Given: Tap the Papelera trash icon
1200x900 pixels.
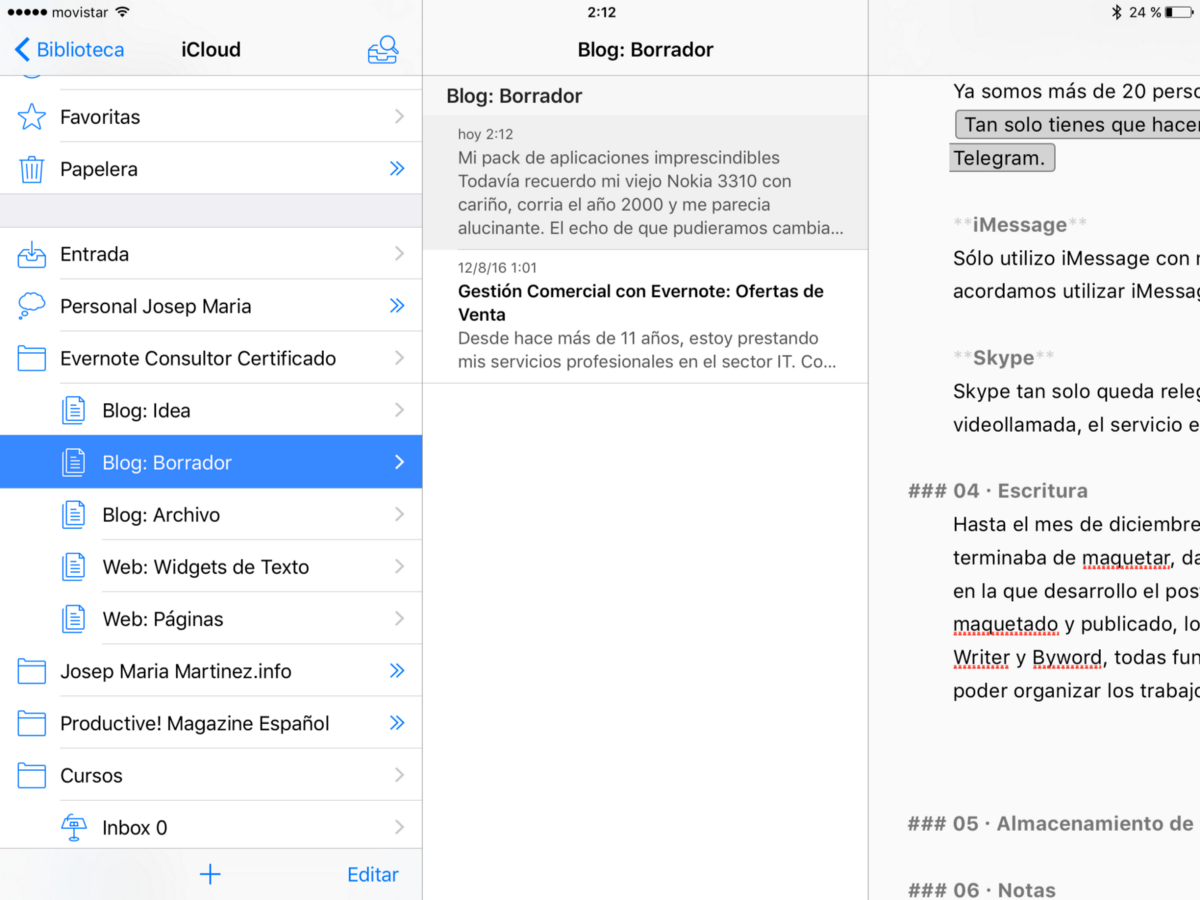Looking at the screenshot, I should click(x=32, y=169).
